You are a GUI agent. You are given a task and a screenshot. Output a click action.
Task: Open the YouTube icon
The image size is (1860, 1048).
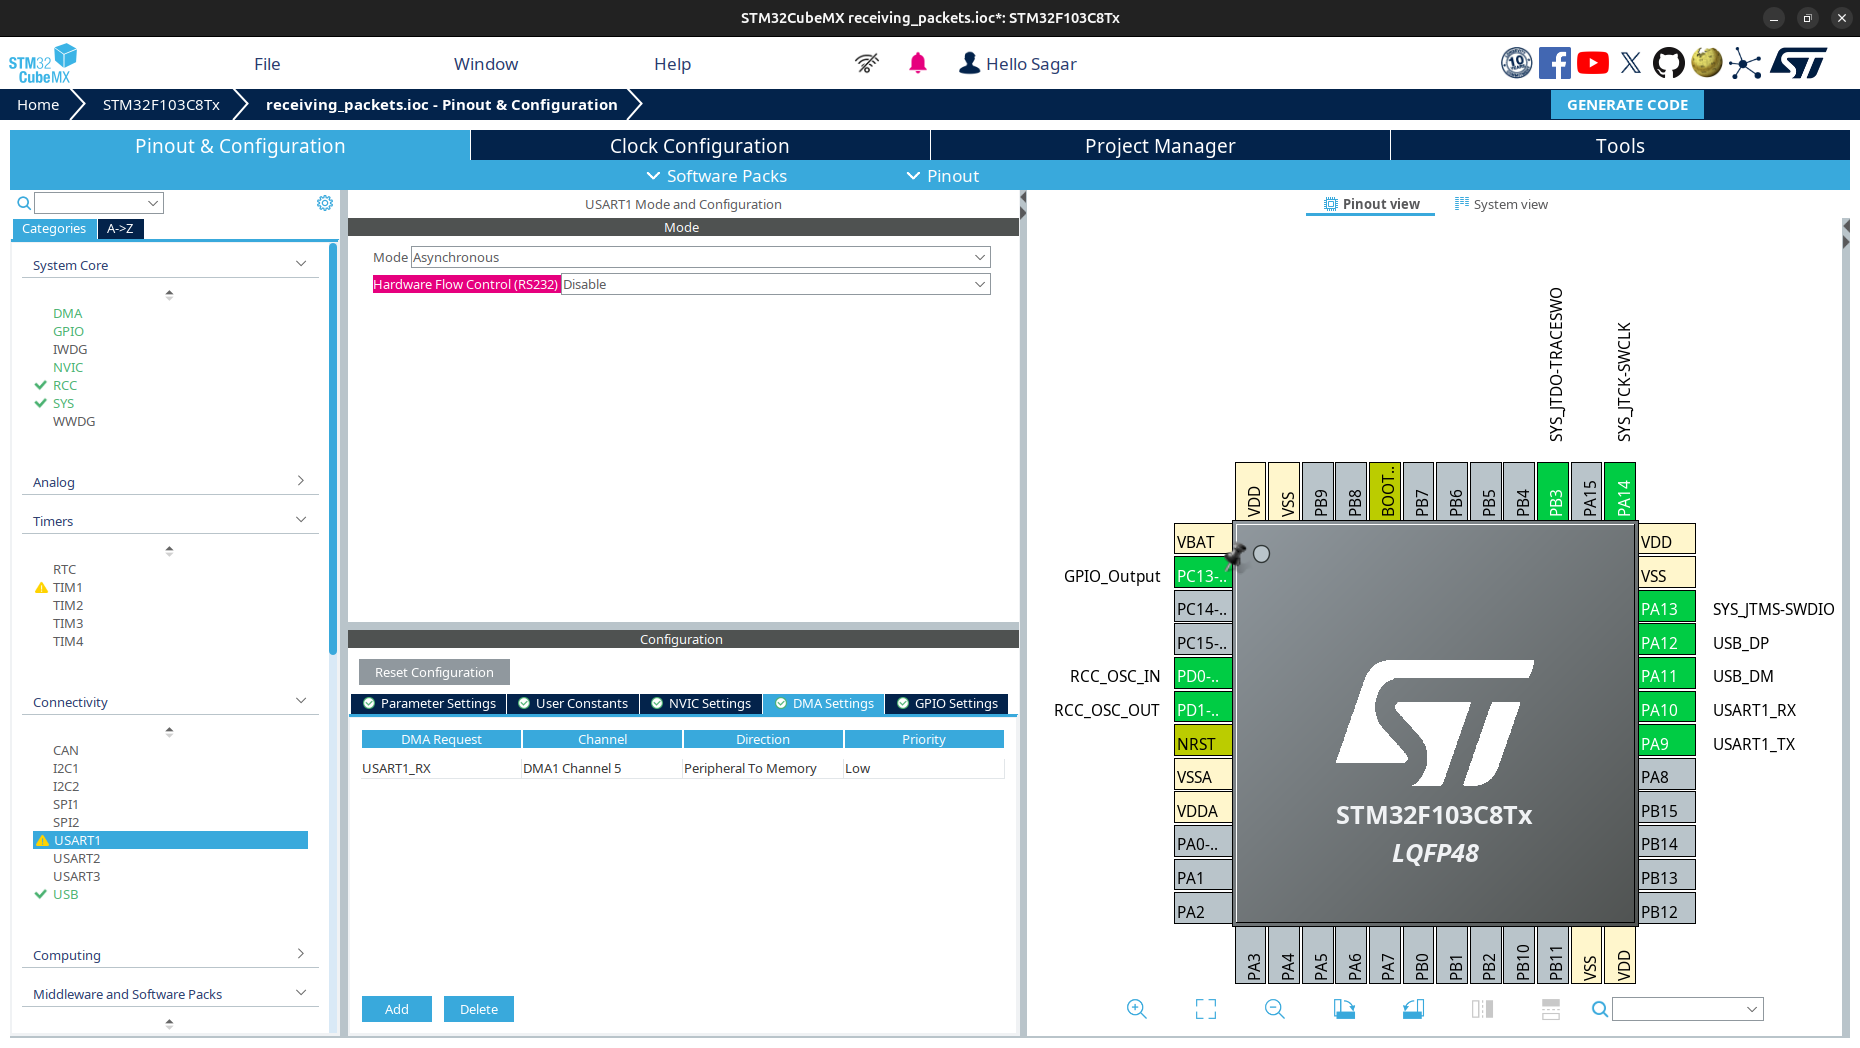coord(1593,63)
